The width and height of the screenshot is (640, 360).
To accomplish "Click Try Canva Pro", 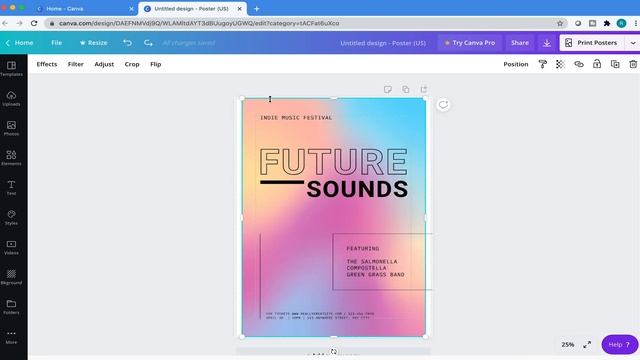I will (x=470, y=43).
